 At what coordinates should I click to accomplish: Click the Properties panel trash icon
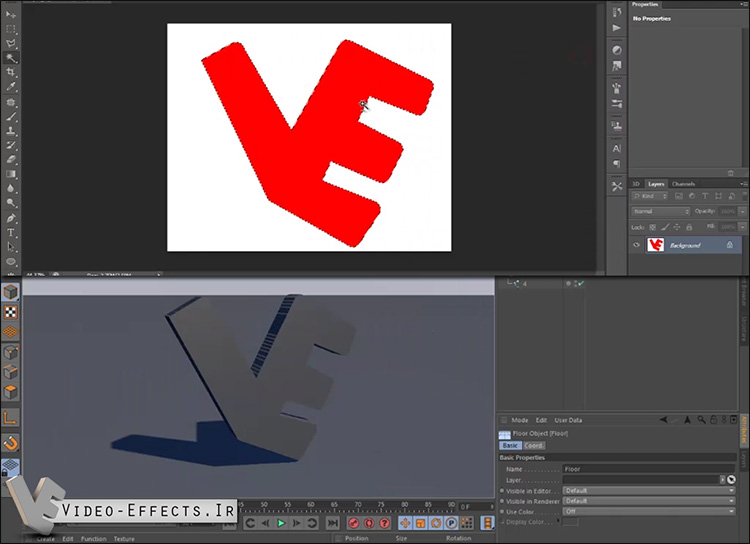[730, 173]
